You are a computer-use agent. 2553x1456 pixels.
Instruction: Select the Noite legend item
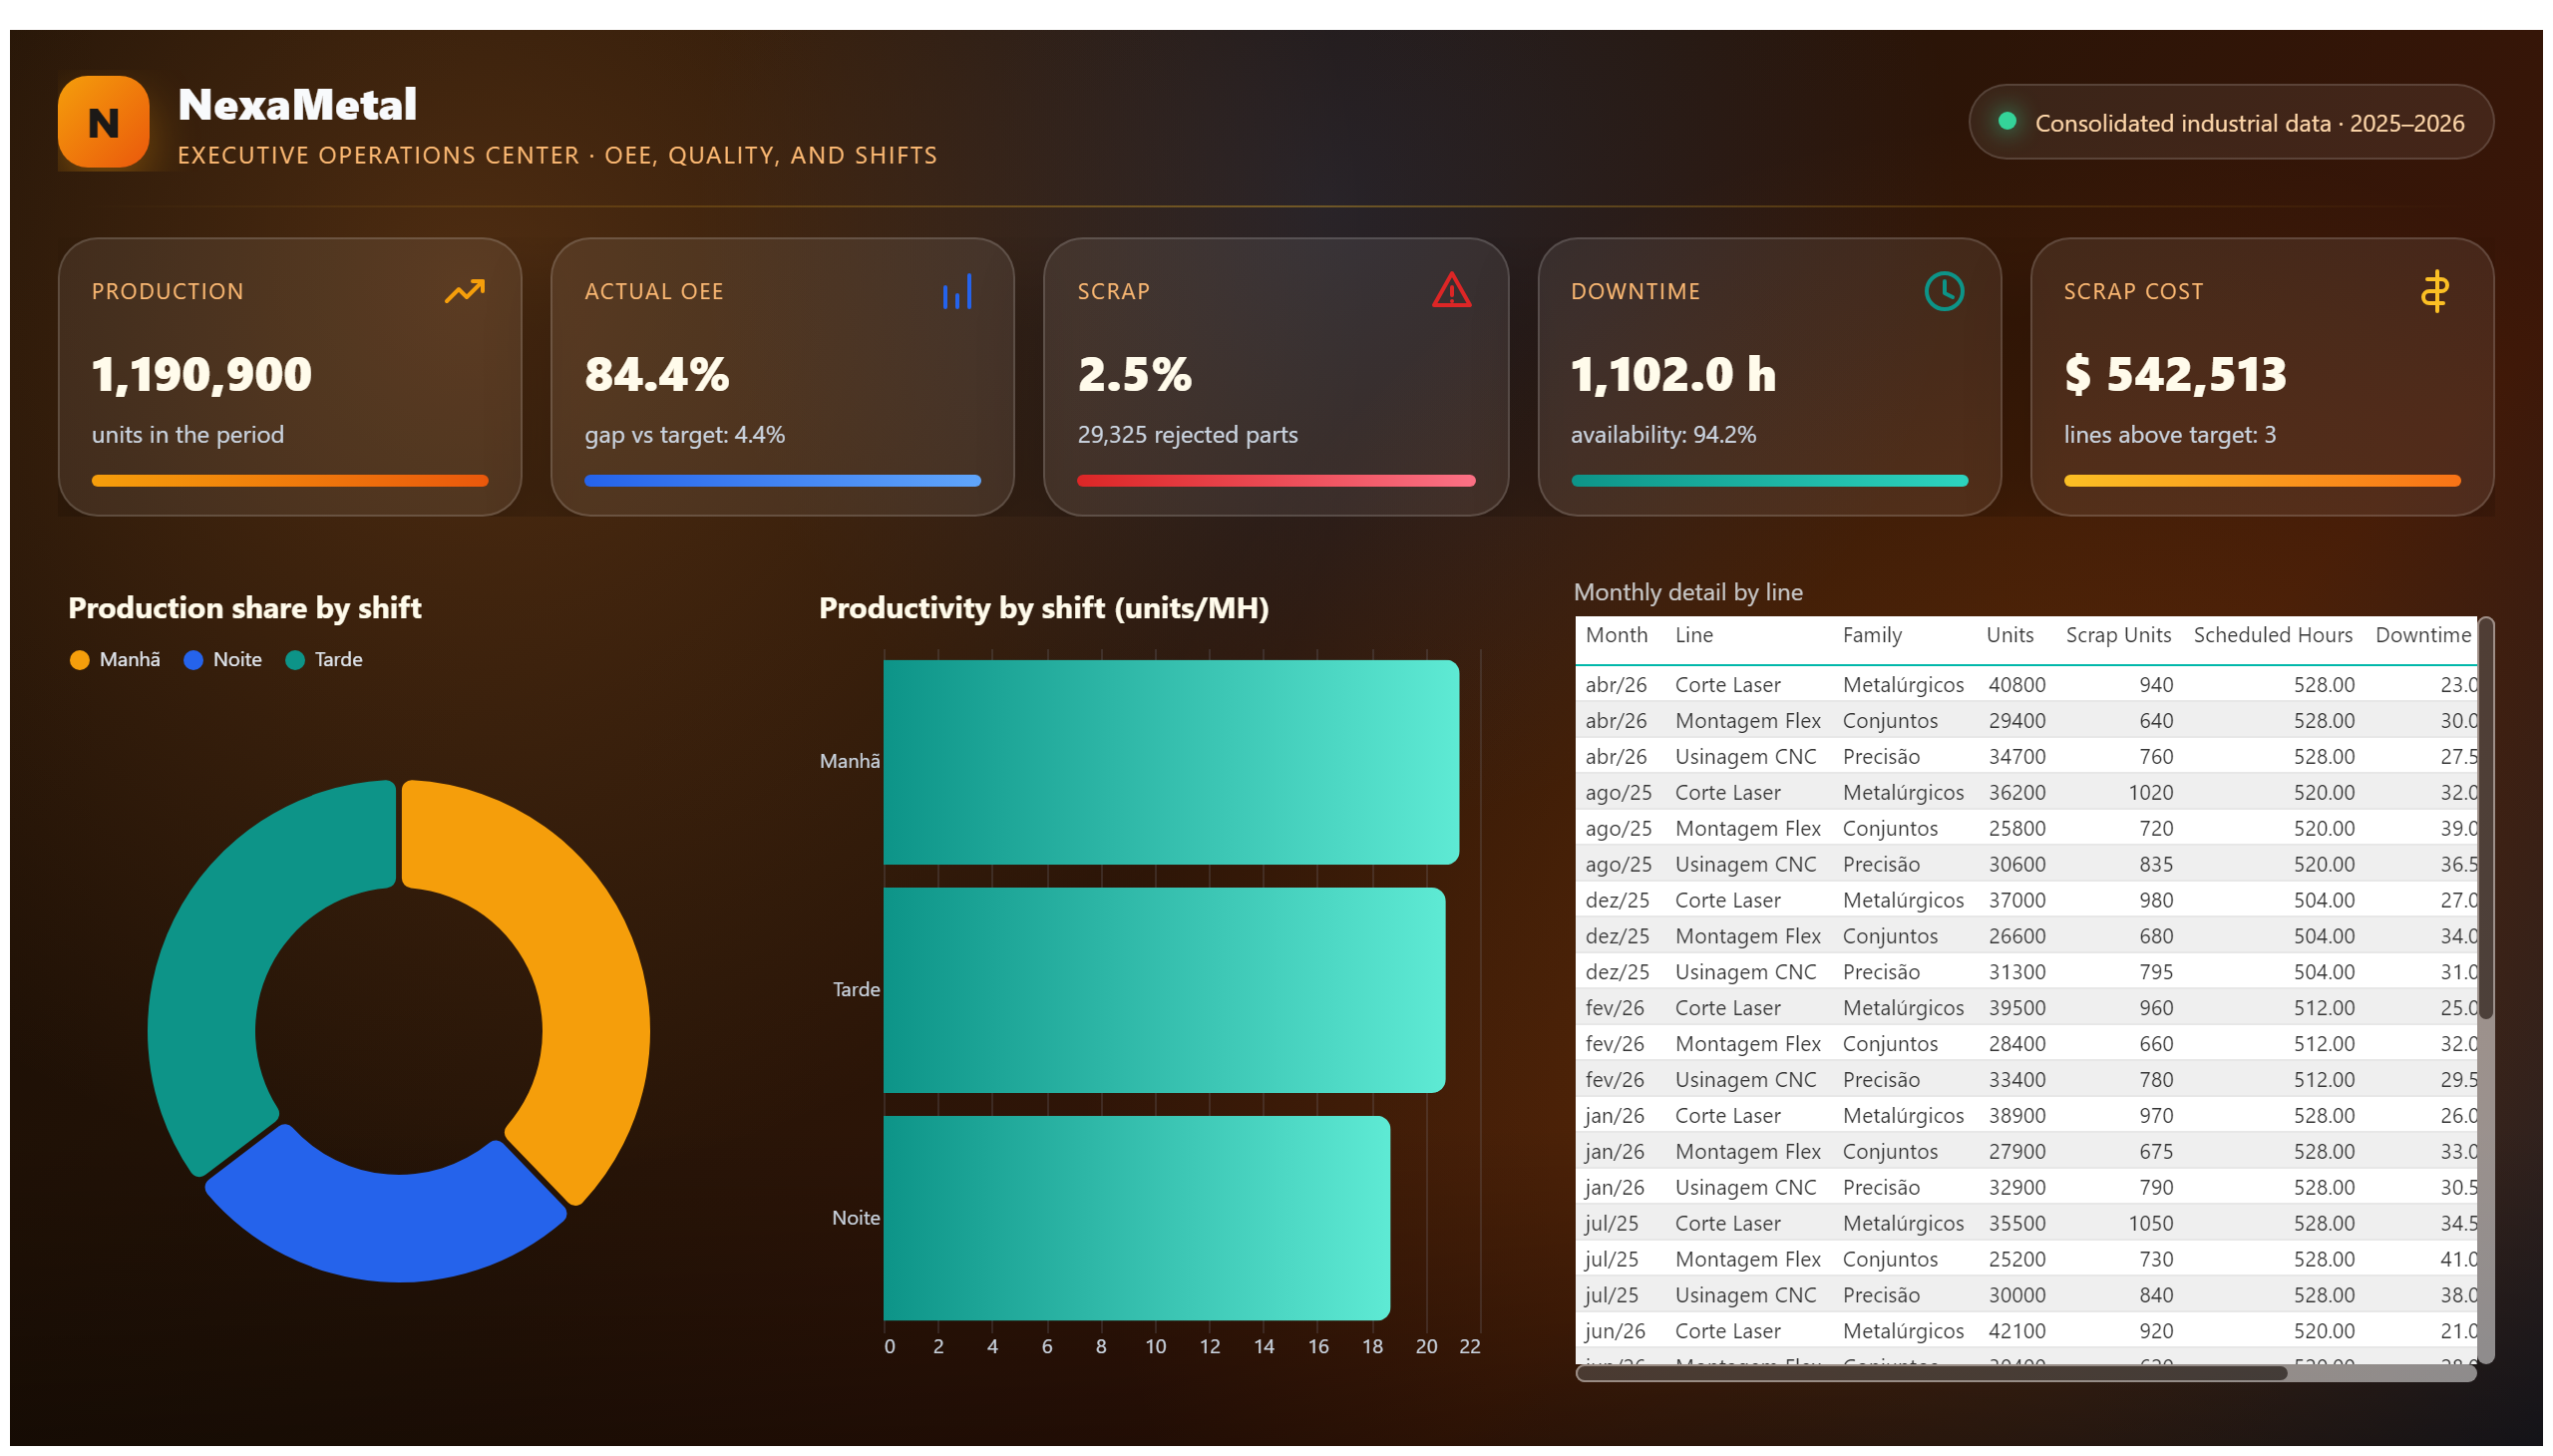[223, 660]
